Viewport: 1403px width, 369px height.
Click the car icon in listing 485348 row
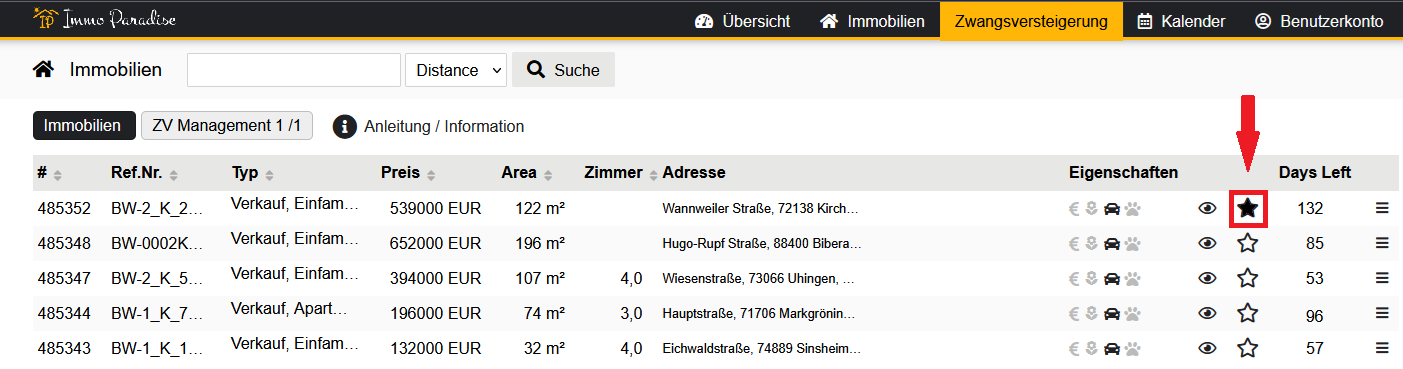(1112, 244)
